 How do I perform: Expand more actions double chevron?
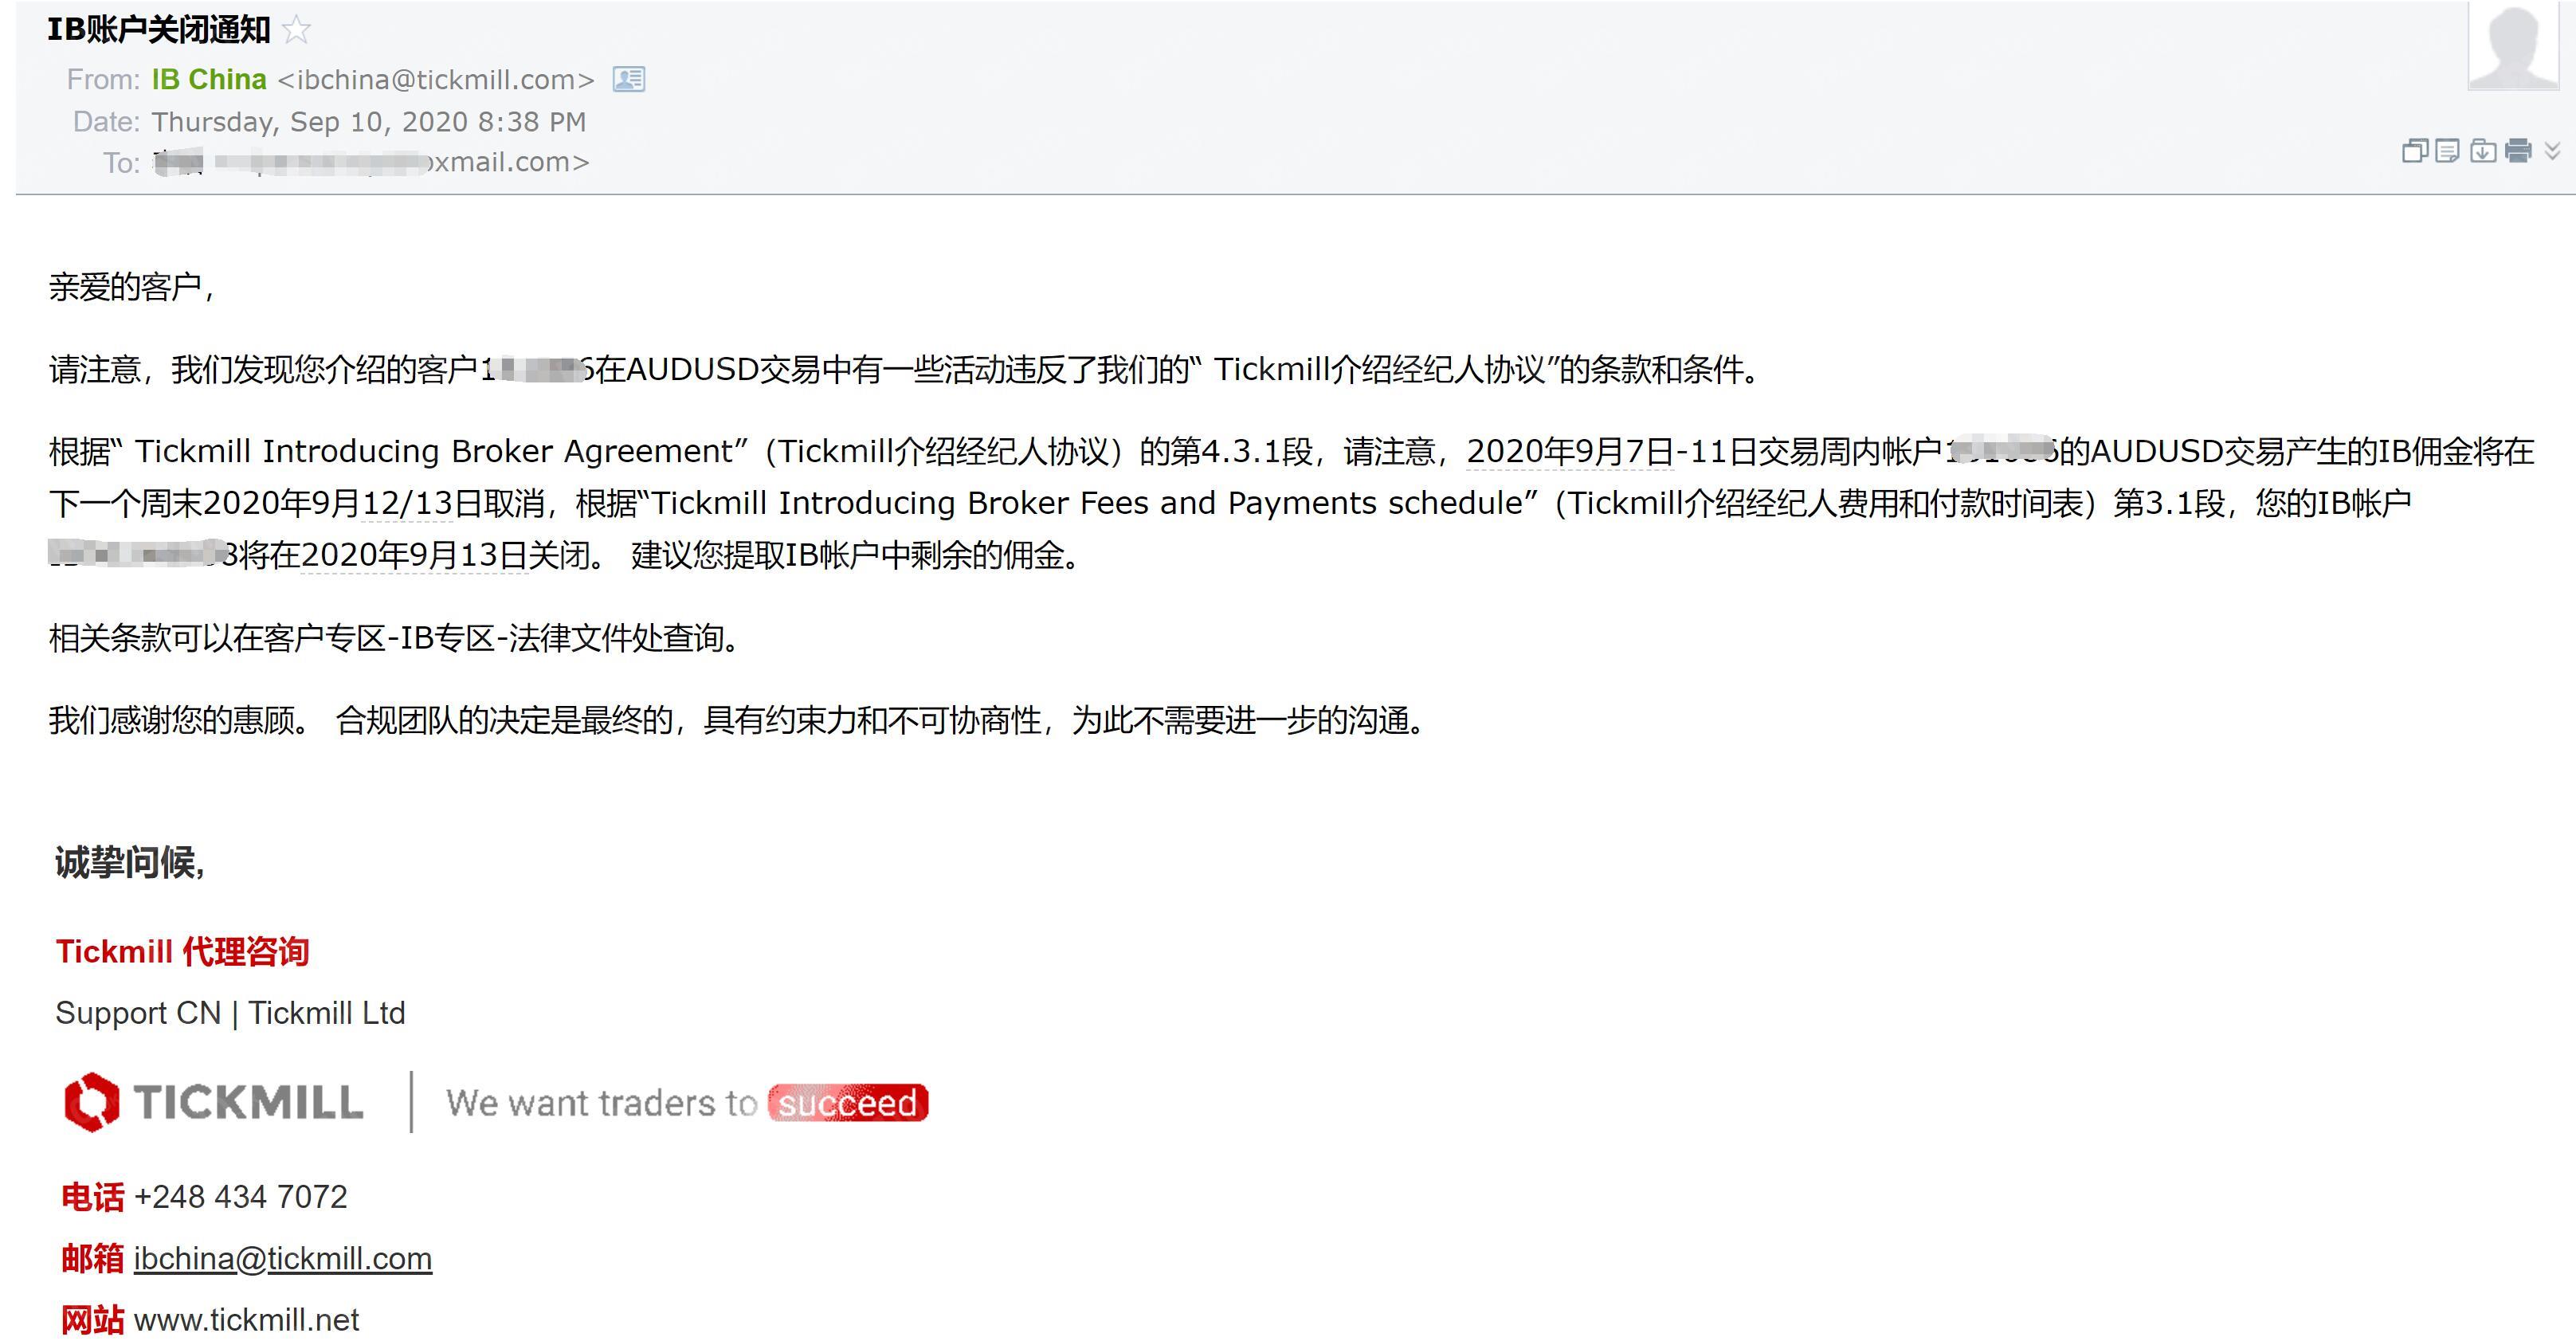pos(2552,151)
